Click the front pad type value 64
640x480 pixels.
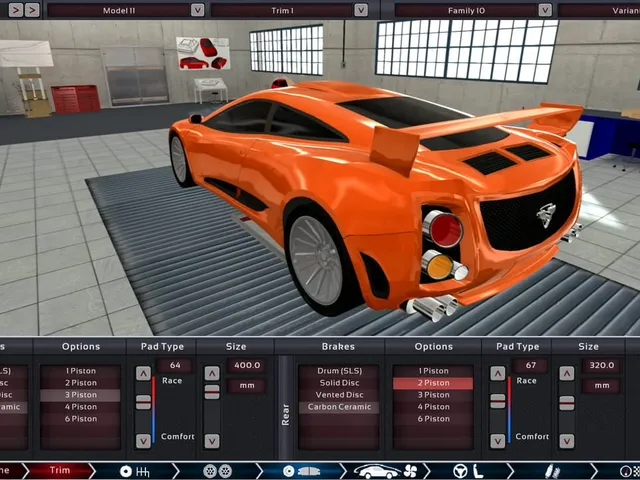click(175, 365)
